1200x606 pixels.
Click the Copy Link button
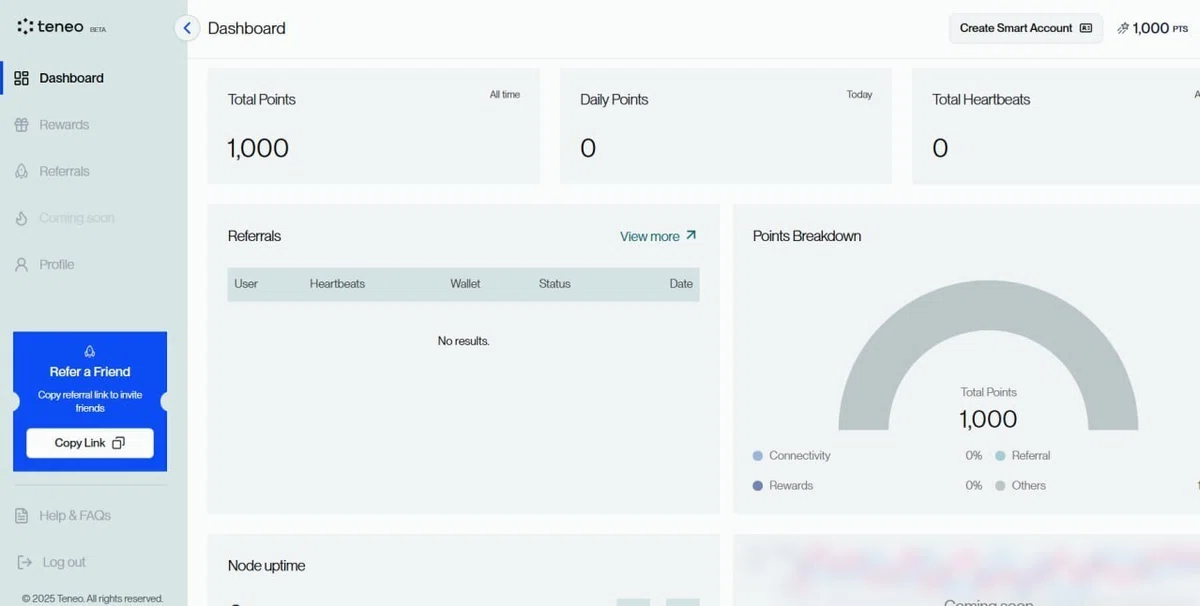pos(90,443)
